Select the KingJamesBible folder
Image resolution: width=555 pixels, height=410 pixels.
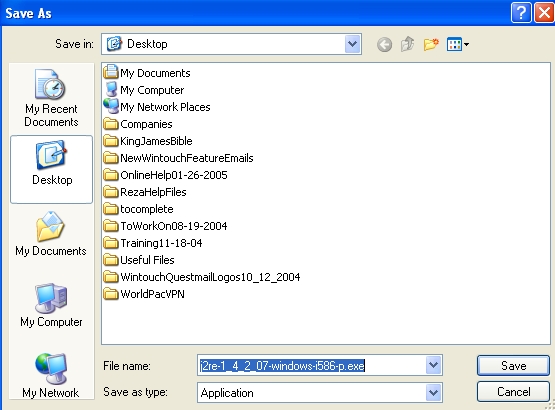[148, 141]
